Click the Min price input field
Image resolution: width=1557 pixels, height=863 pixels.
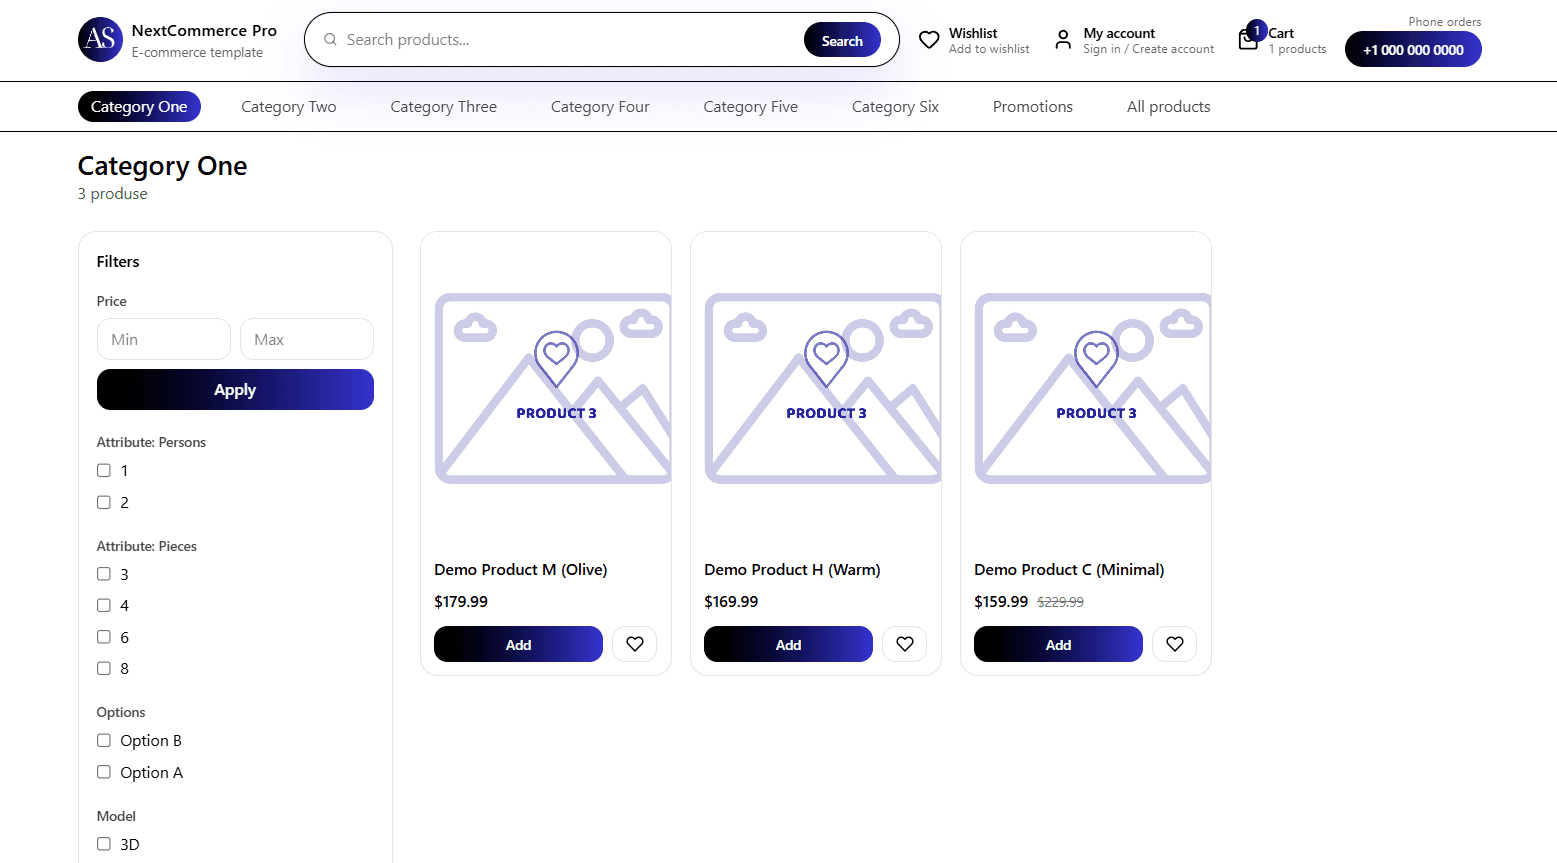pyautogui.click(x=163, y=339)
